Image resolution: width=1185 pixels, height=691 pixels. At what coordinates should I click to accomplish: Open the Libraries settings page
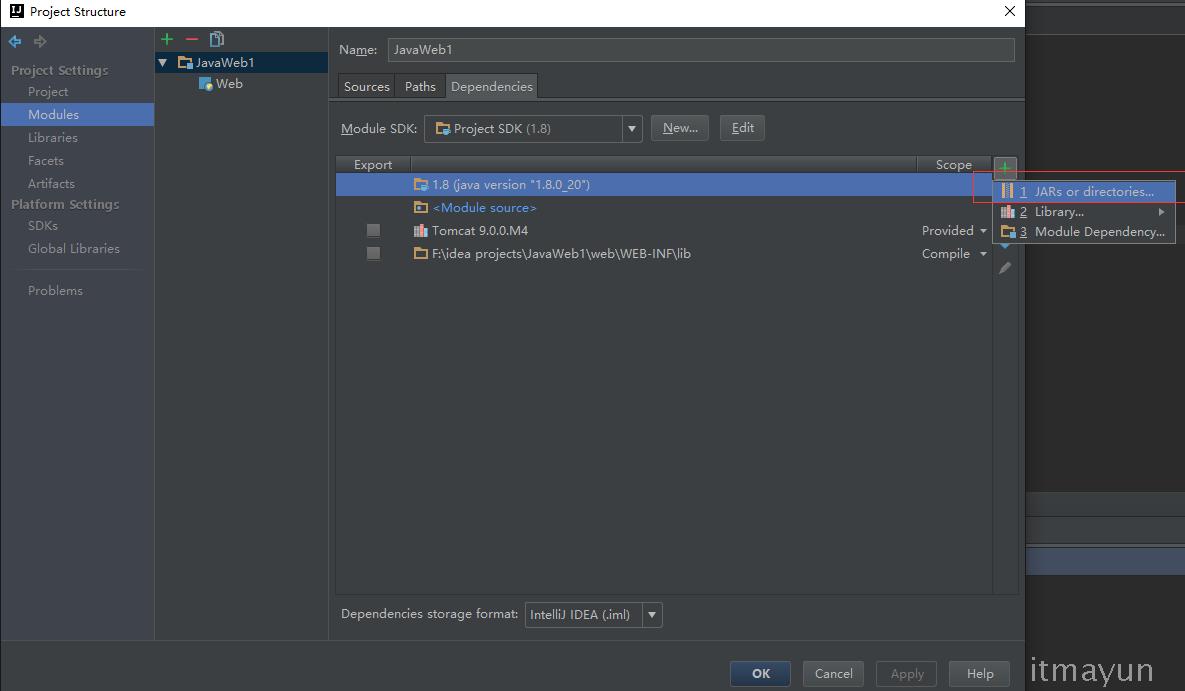pos(52,138)
